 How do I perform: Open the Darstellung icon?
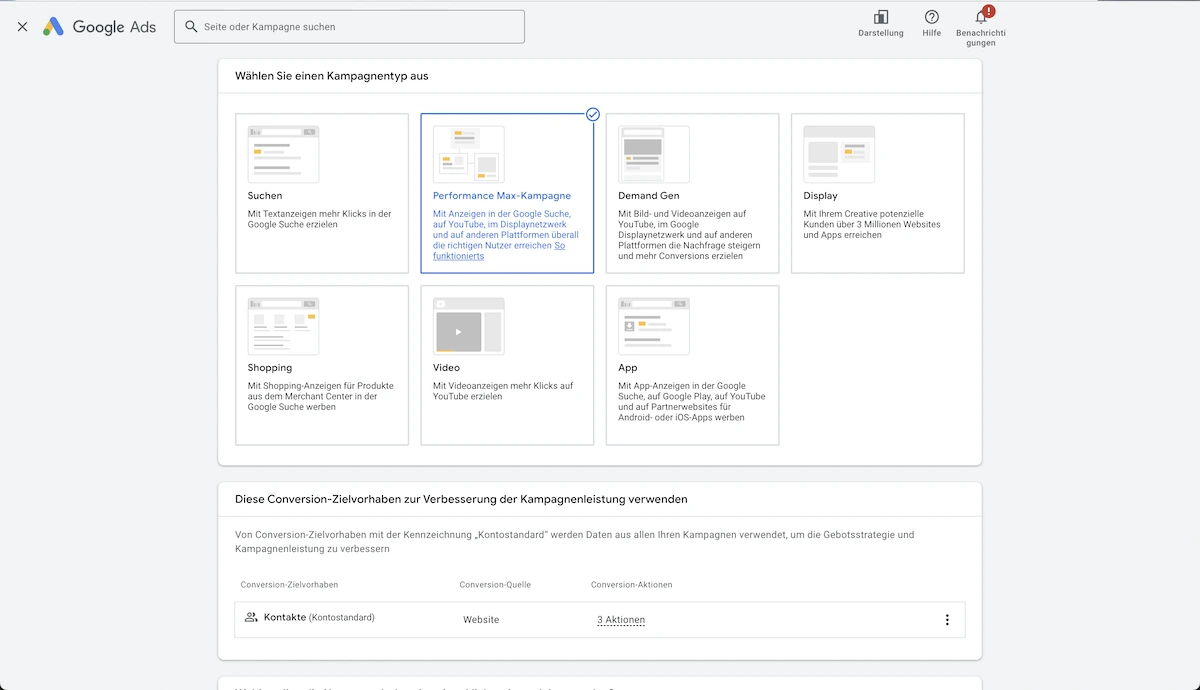click(881, 17)
